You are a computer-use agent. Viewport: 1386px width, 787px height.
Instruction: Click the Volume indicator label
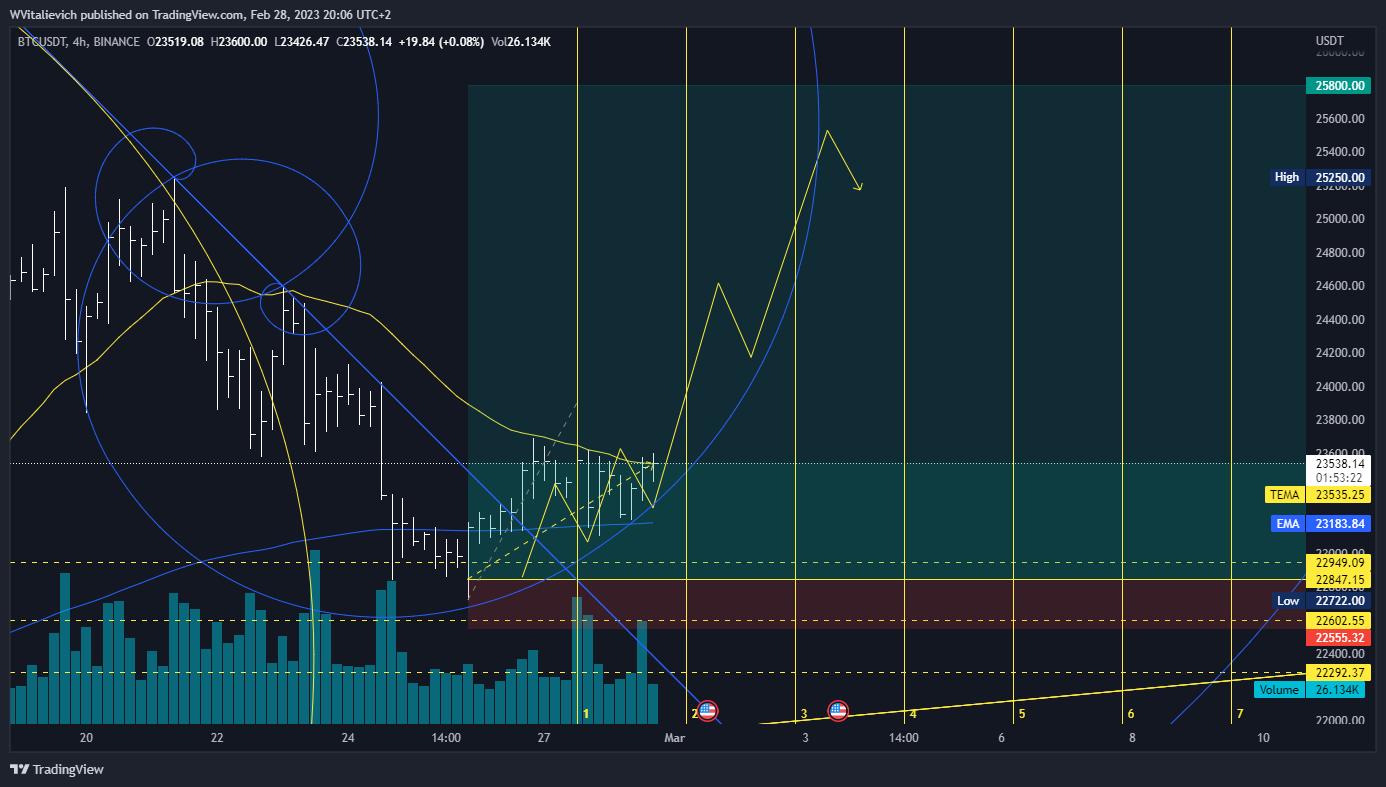pyautogui.click(x=1279, y=690)
